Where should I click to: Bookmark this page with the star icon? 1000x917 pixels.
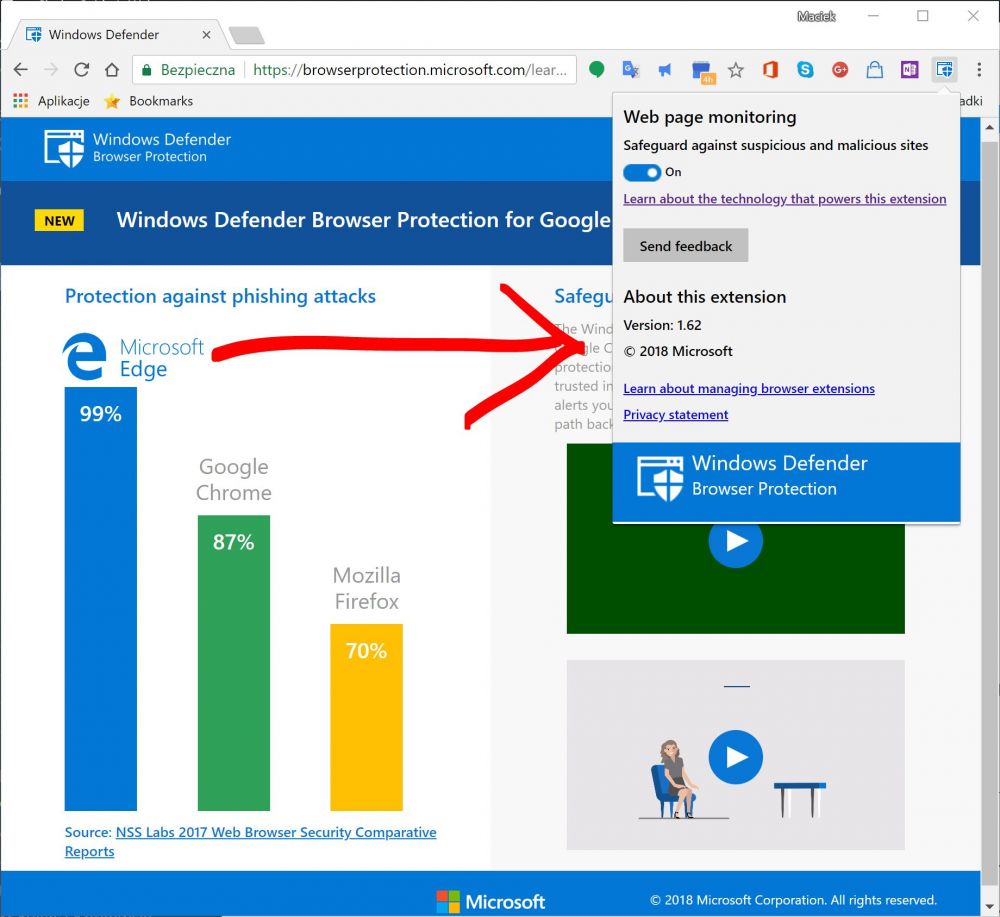point(735,70)
